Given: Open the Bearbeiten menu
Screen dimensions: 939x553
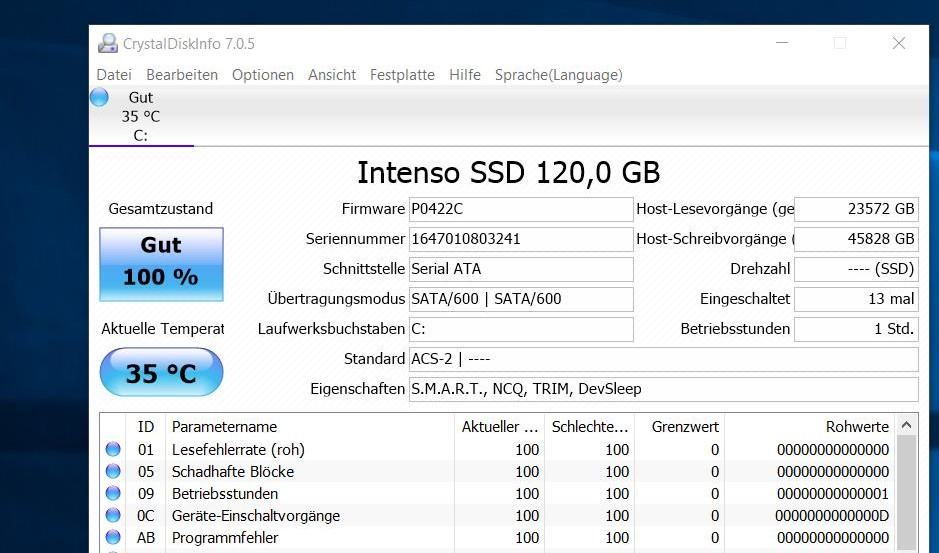Looking at the screenshot, I should tap(182, 75).
